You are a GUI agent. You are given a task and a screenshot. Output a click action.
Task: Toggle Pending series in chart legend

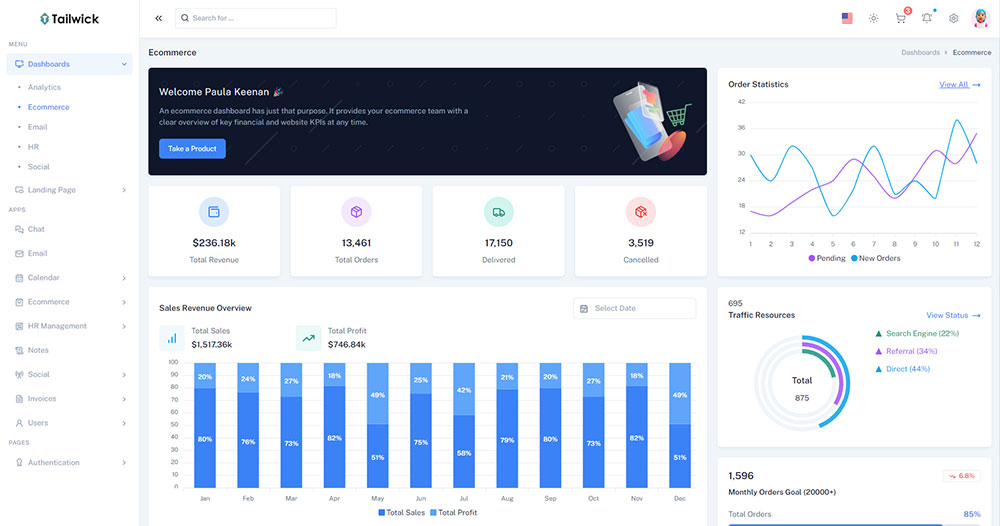tap(826, 258)
